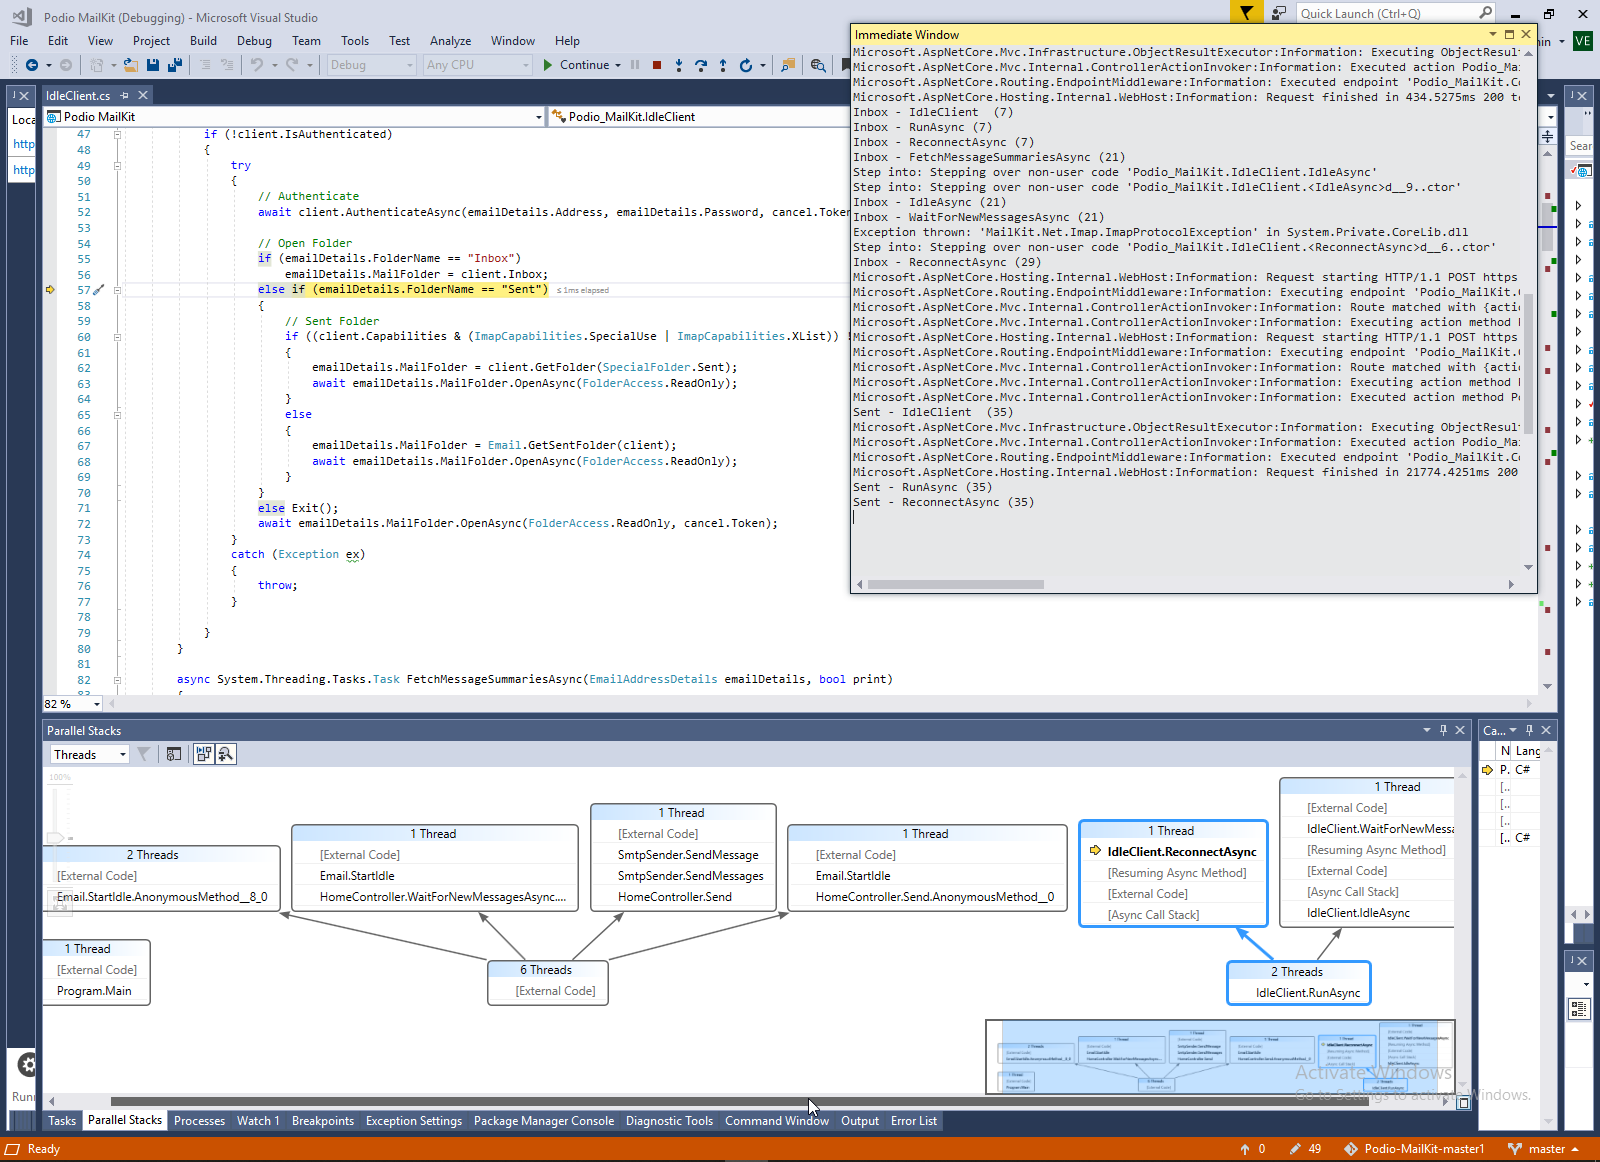
Task: Break all execution with the pause icon
Action: click(x=635, y=65)
